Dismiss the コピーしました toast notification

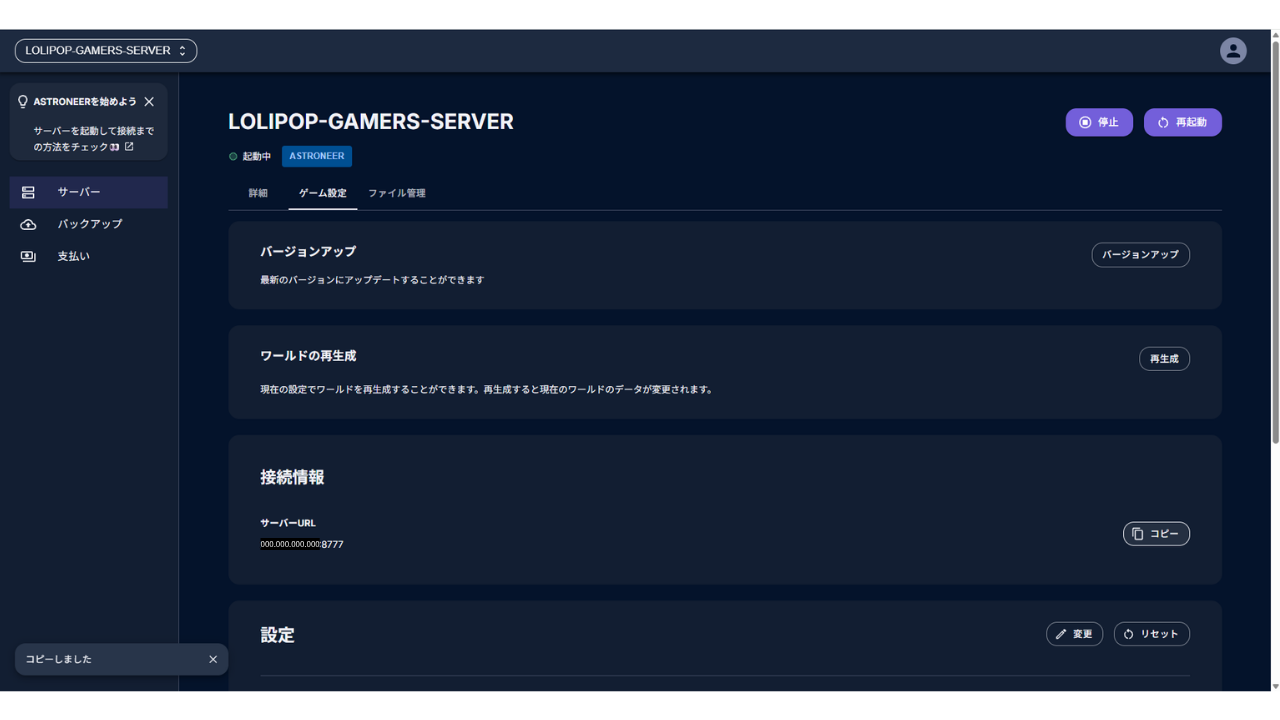click(x=213, y=660)
